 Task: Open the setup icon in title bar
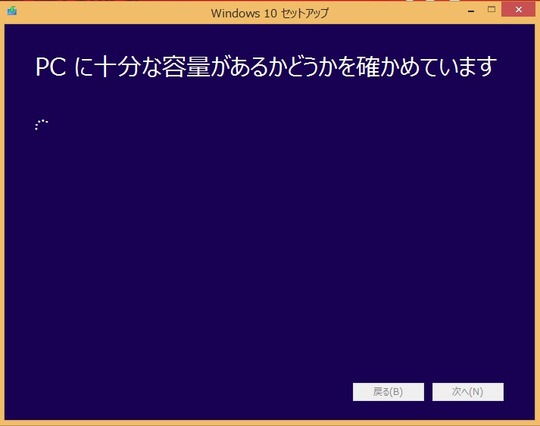pyautogui.click(x=12, y=11)
